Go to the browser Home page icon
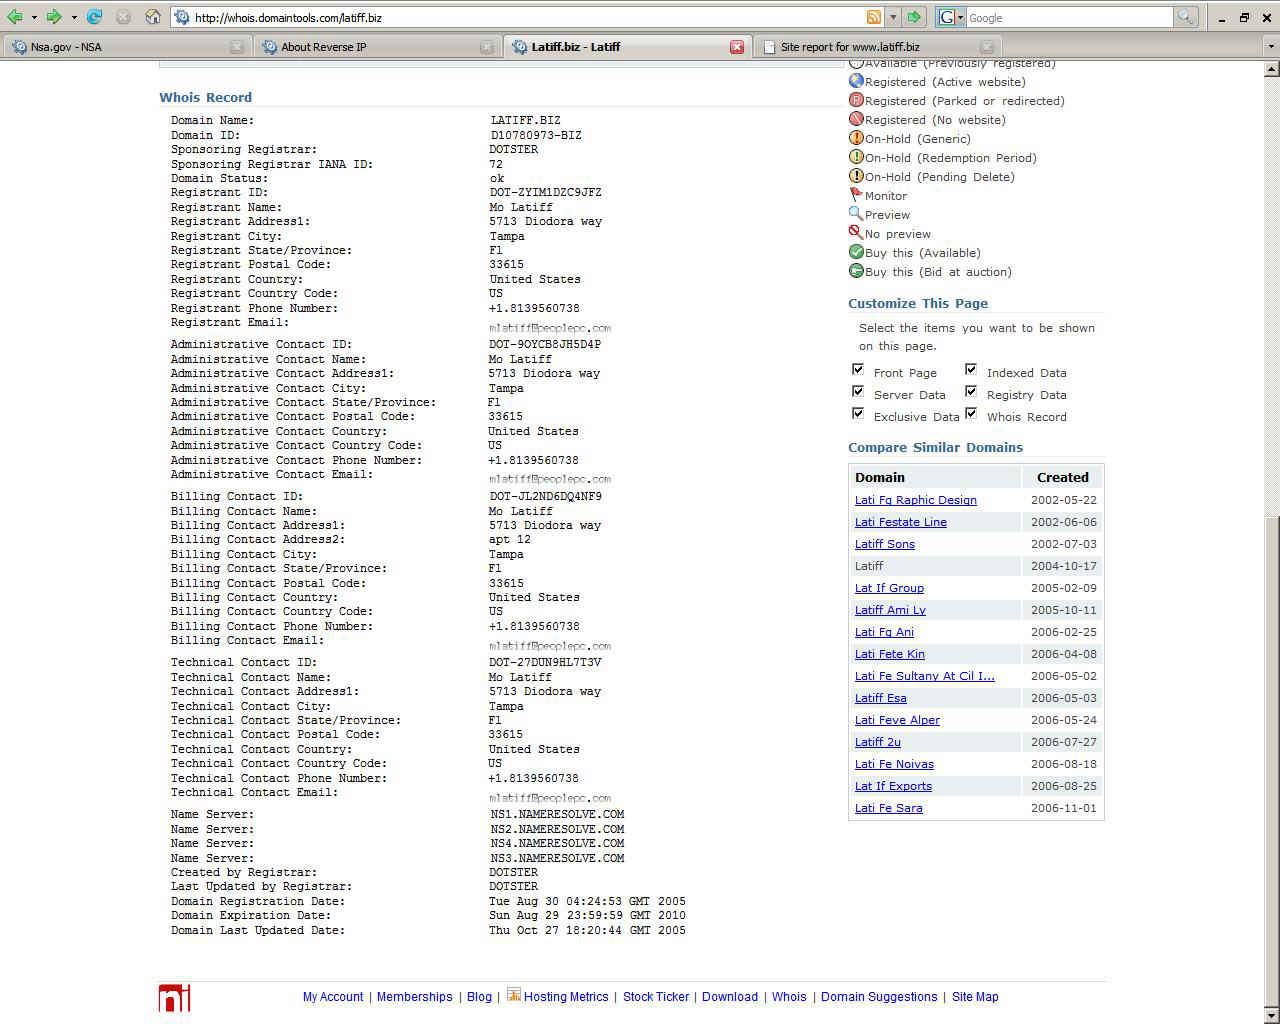 (x=153, y=17)
